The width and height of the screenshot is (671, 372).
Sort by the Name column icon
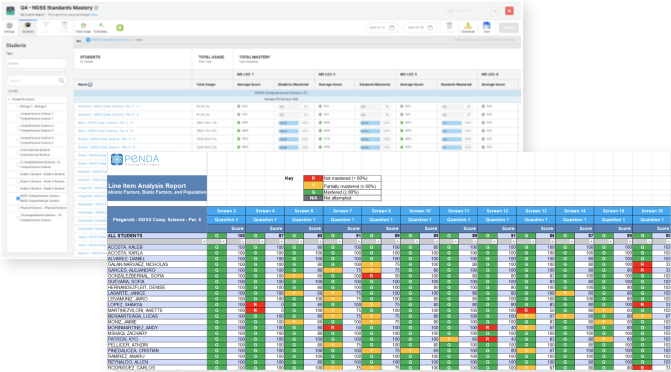[x=90, y=84]
